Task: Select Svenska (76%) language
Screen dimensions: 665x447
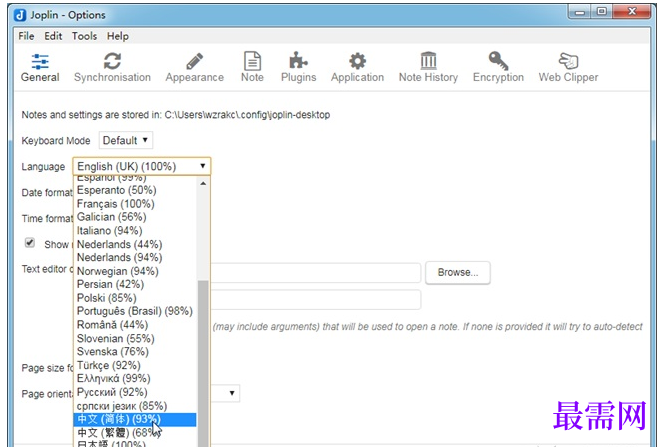Action: [134, 352]
